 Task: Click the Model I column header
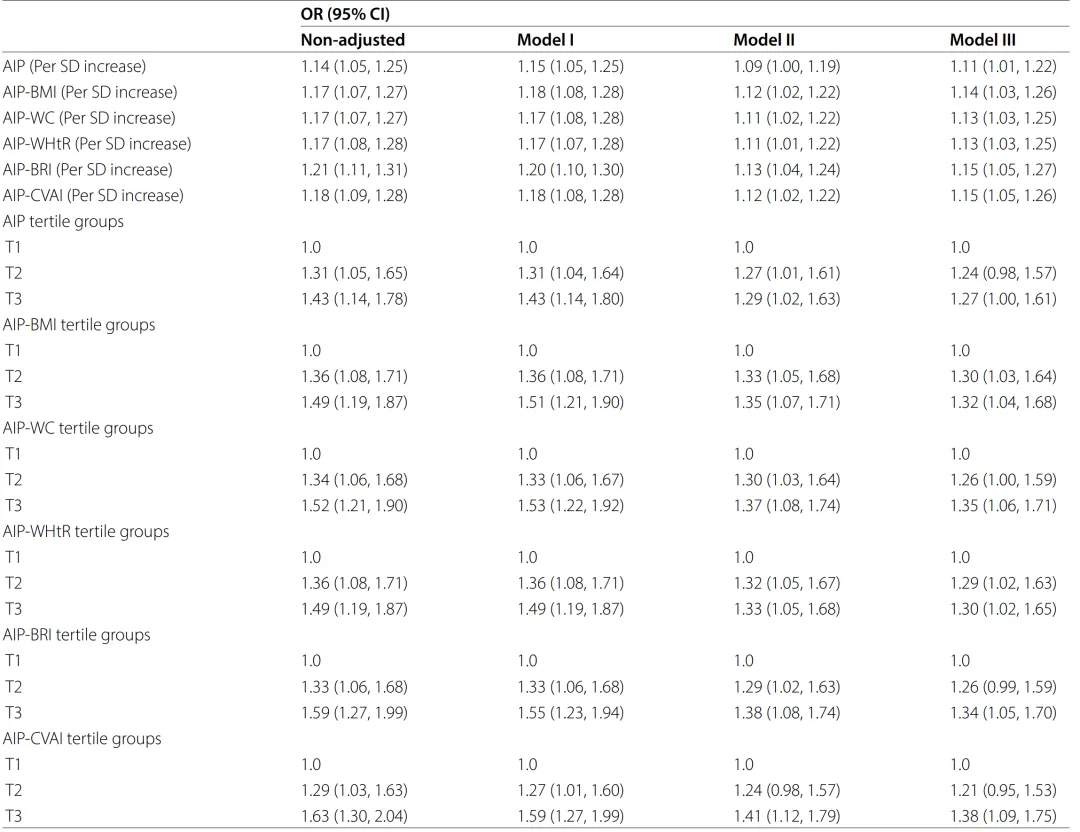546,40
